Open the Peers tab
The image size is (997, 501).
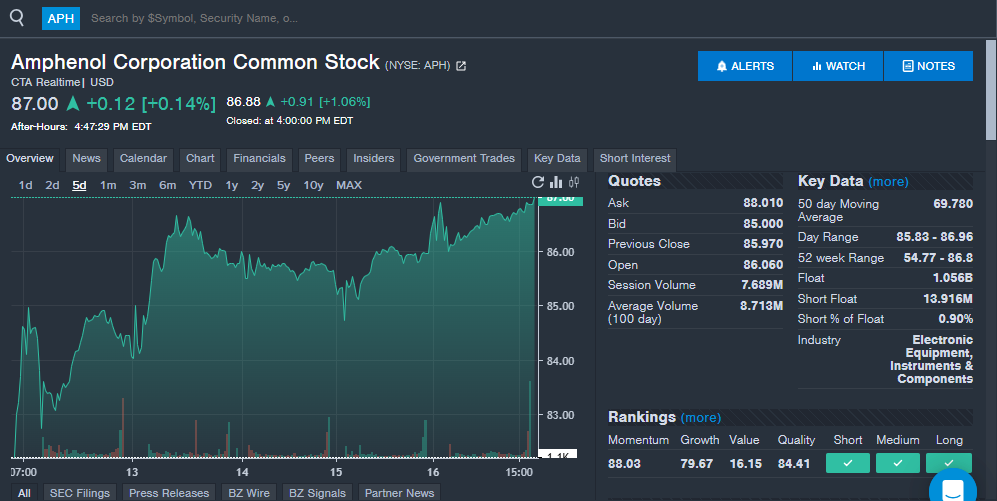point(319,159)
